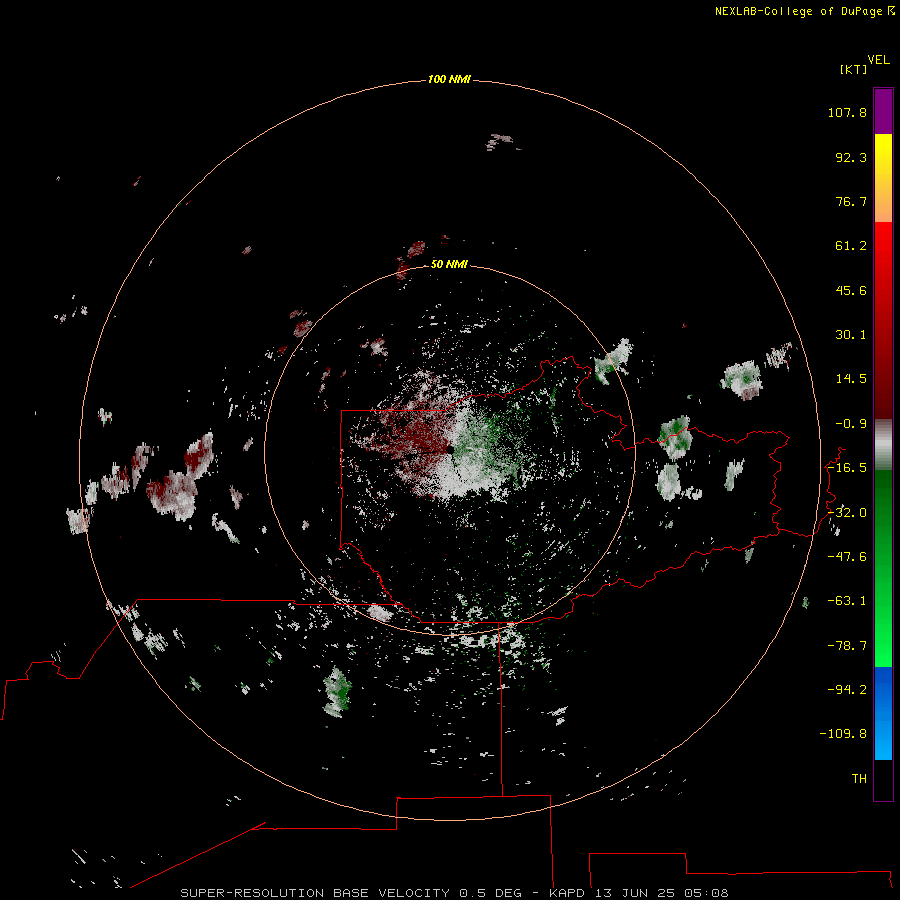This screenshot has width=900, height=900.
Task: Click the -47.6 legend value
Action: pyautogui.click(x=847, y=557)
